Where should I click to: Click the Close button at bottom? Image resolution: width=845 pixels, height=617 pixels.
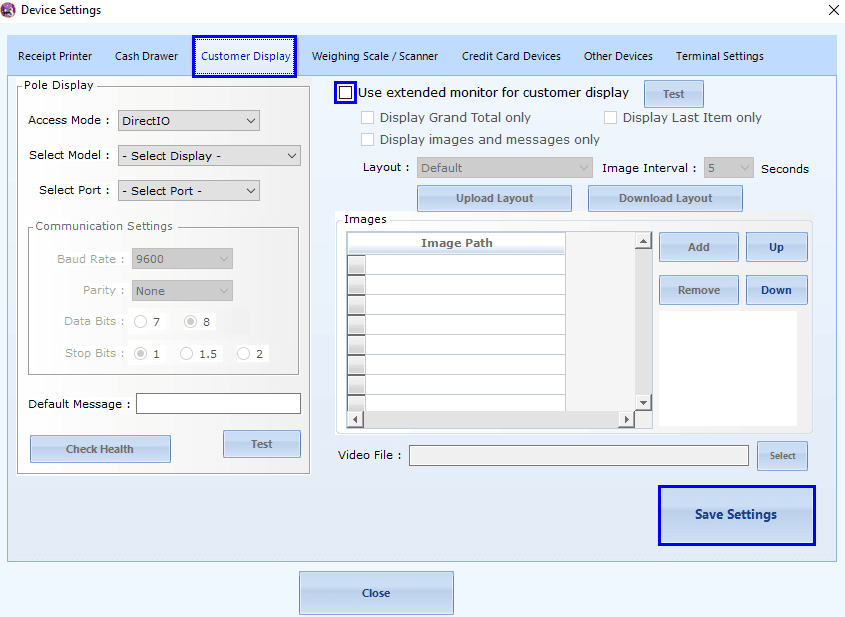(x=376, y=593)
